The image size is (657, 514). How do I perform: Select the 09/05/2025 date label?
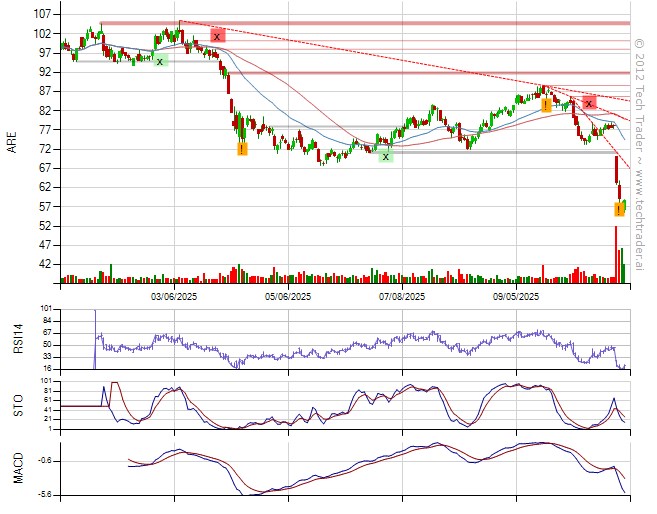516,296
